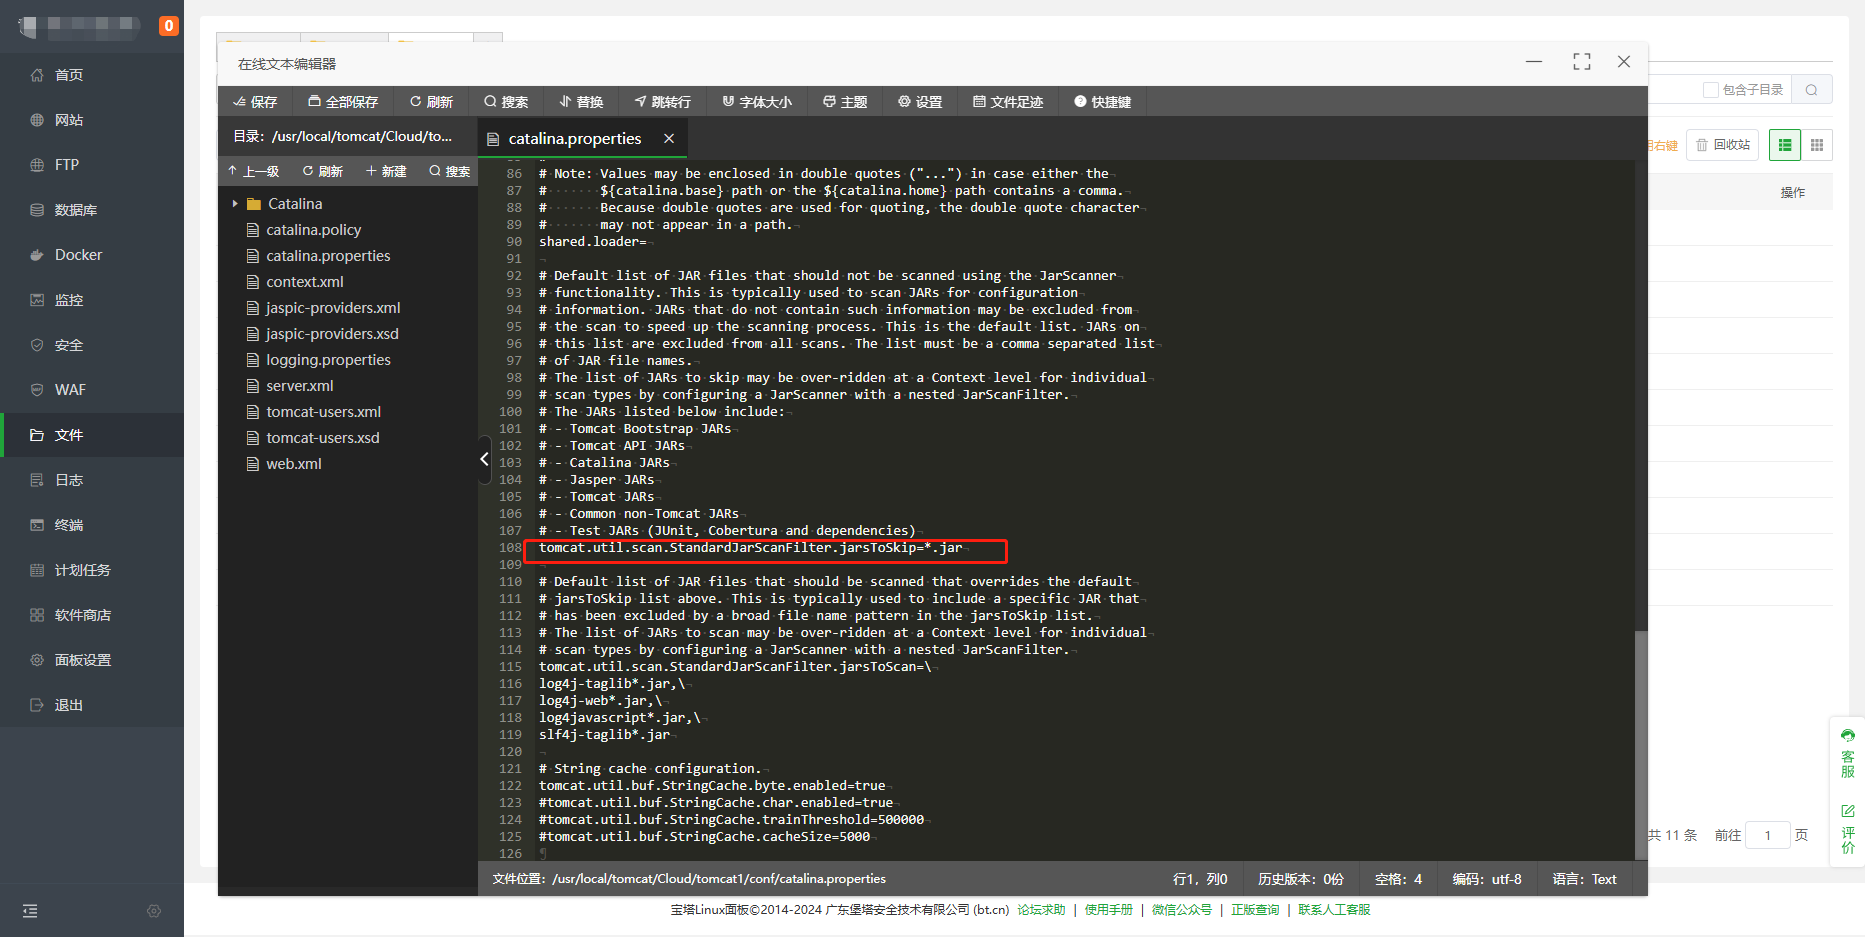The width and height of the screenshot is (1865, 937).
Task: Open the Jump to line tool
Action: 662,102
